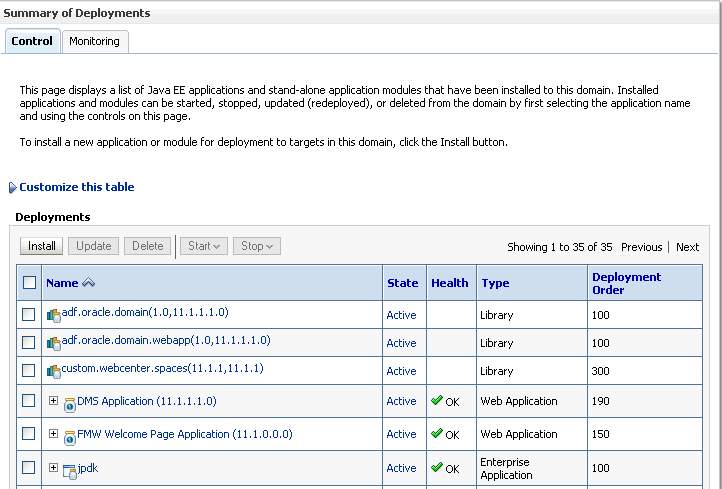Image resolution: width=722 pixels, height=489 pixels.
Task: Sort table by Deployment Order column header
Action: click(x=626, y=283)
